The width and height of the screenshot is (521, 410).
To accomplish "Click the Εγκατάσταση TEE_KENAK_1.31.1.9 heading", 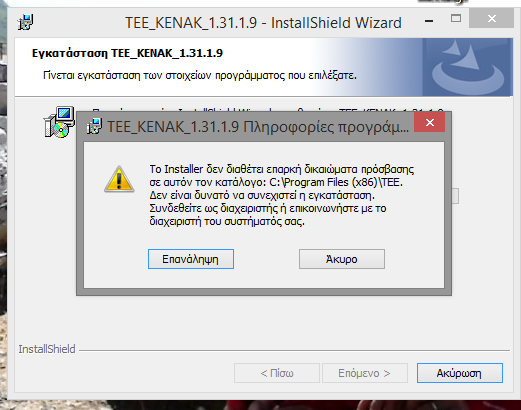I will click(127, 53).
